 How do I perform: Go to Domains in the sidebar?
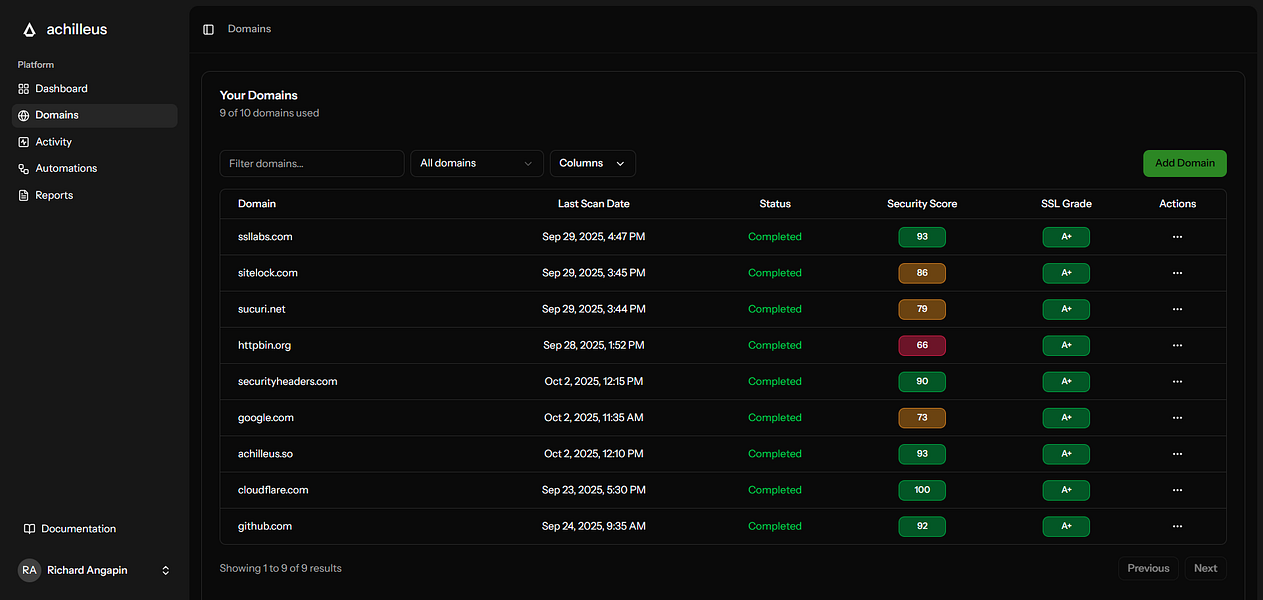pos(94,115)
